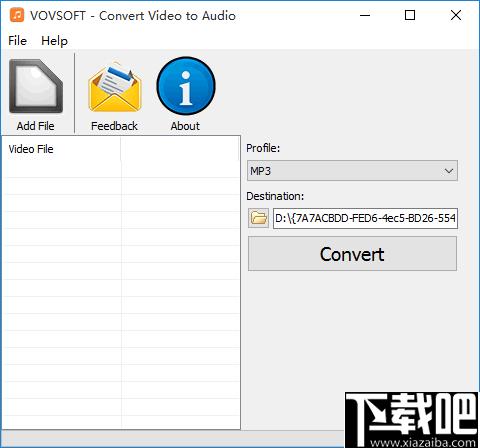Start conversion with the Convert button
The height and width of the screenshot is (448, 480).
click(x=352, y=254)
